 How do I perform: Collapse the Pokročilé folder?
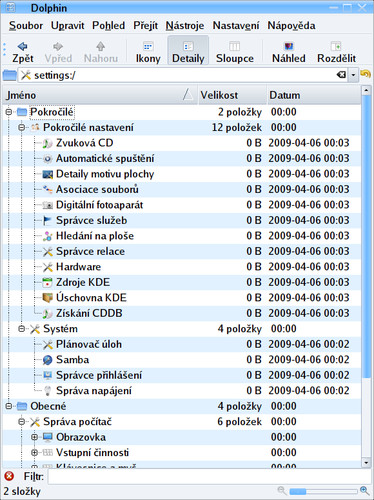[9, 112]
